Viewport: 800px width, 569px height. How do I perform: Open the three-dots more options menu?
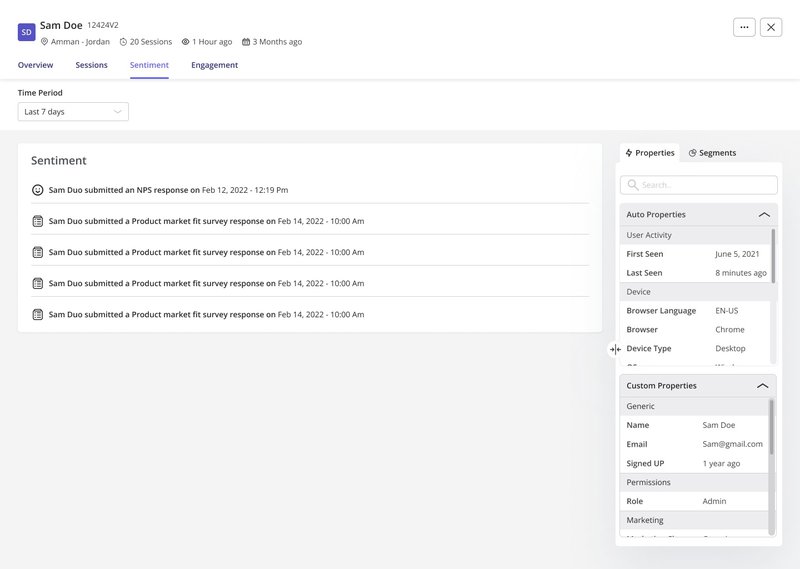tap(744, 27)
